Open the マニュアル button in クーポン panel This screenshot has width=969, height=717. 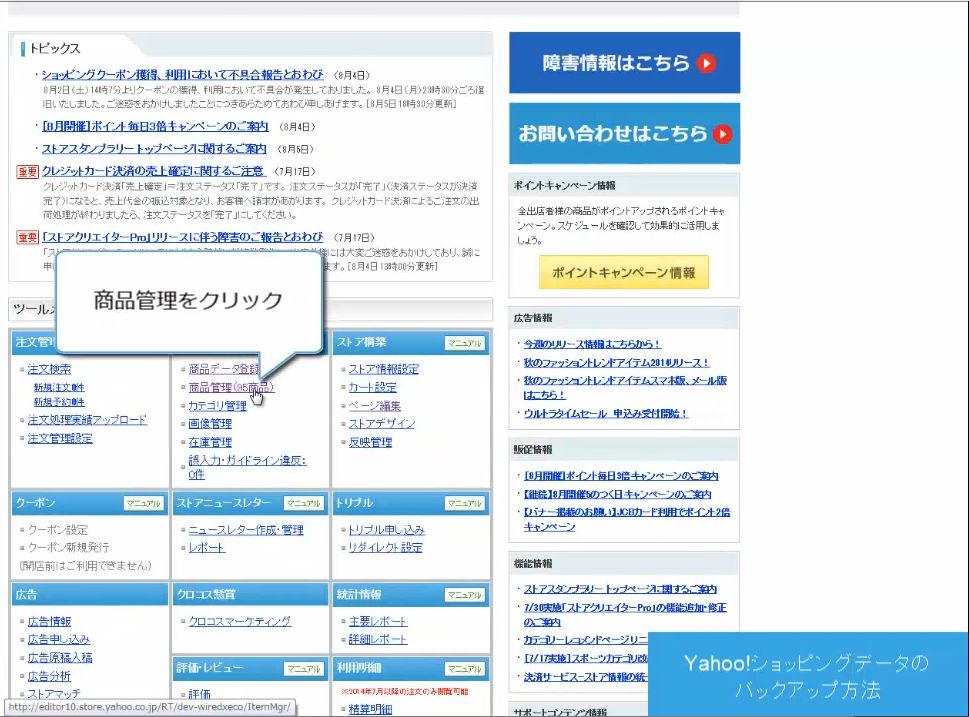(143, 503)
